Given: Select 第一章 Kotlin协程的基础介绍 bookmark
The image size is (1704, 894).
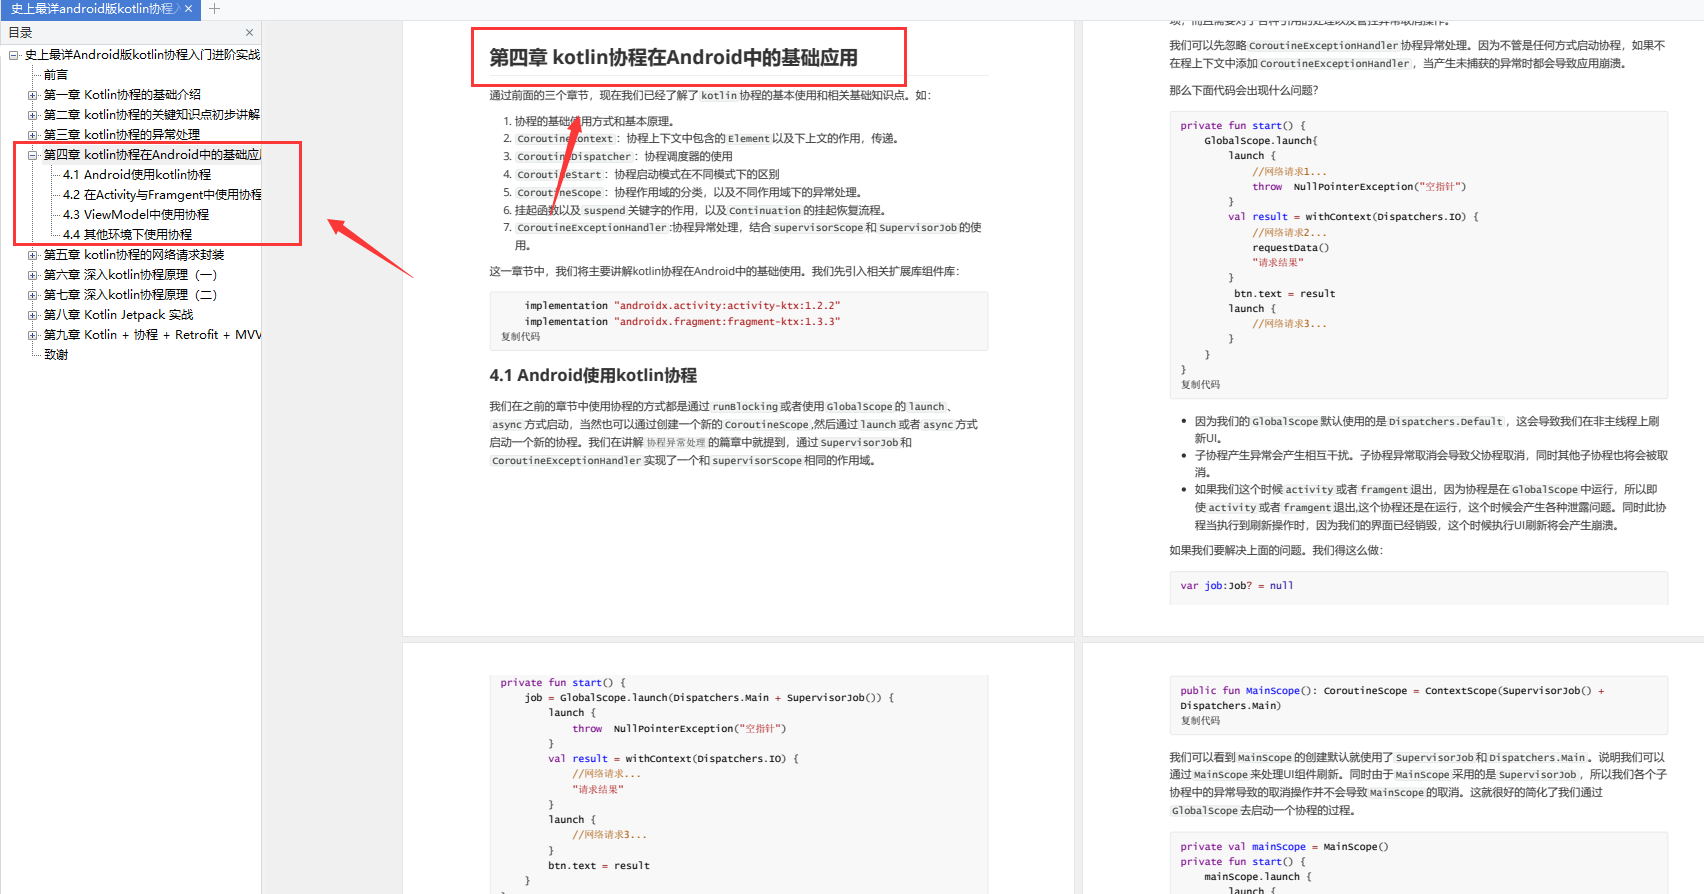Looking at the screenshot, I should (122, 95).
